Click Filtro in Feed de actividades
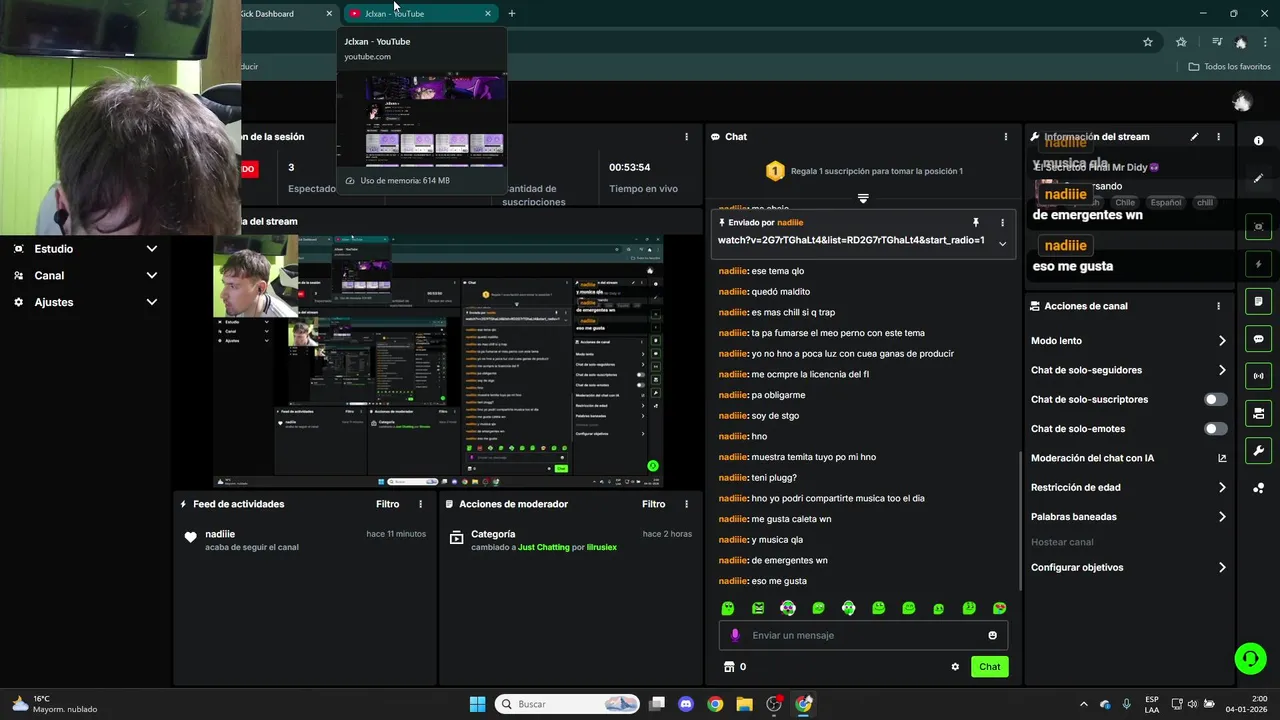 pyautogui.click(x=387, y=504)
